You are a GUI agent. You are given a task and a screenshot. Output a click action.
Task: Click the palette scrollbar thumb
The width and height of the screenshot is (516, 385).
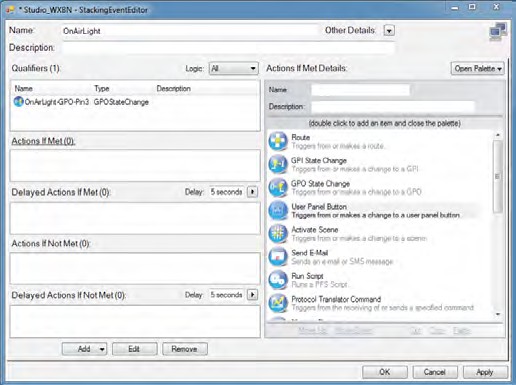click(498, 176)
